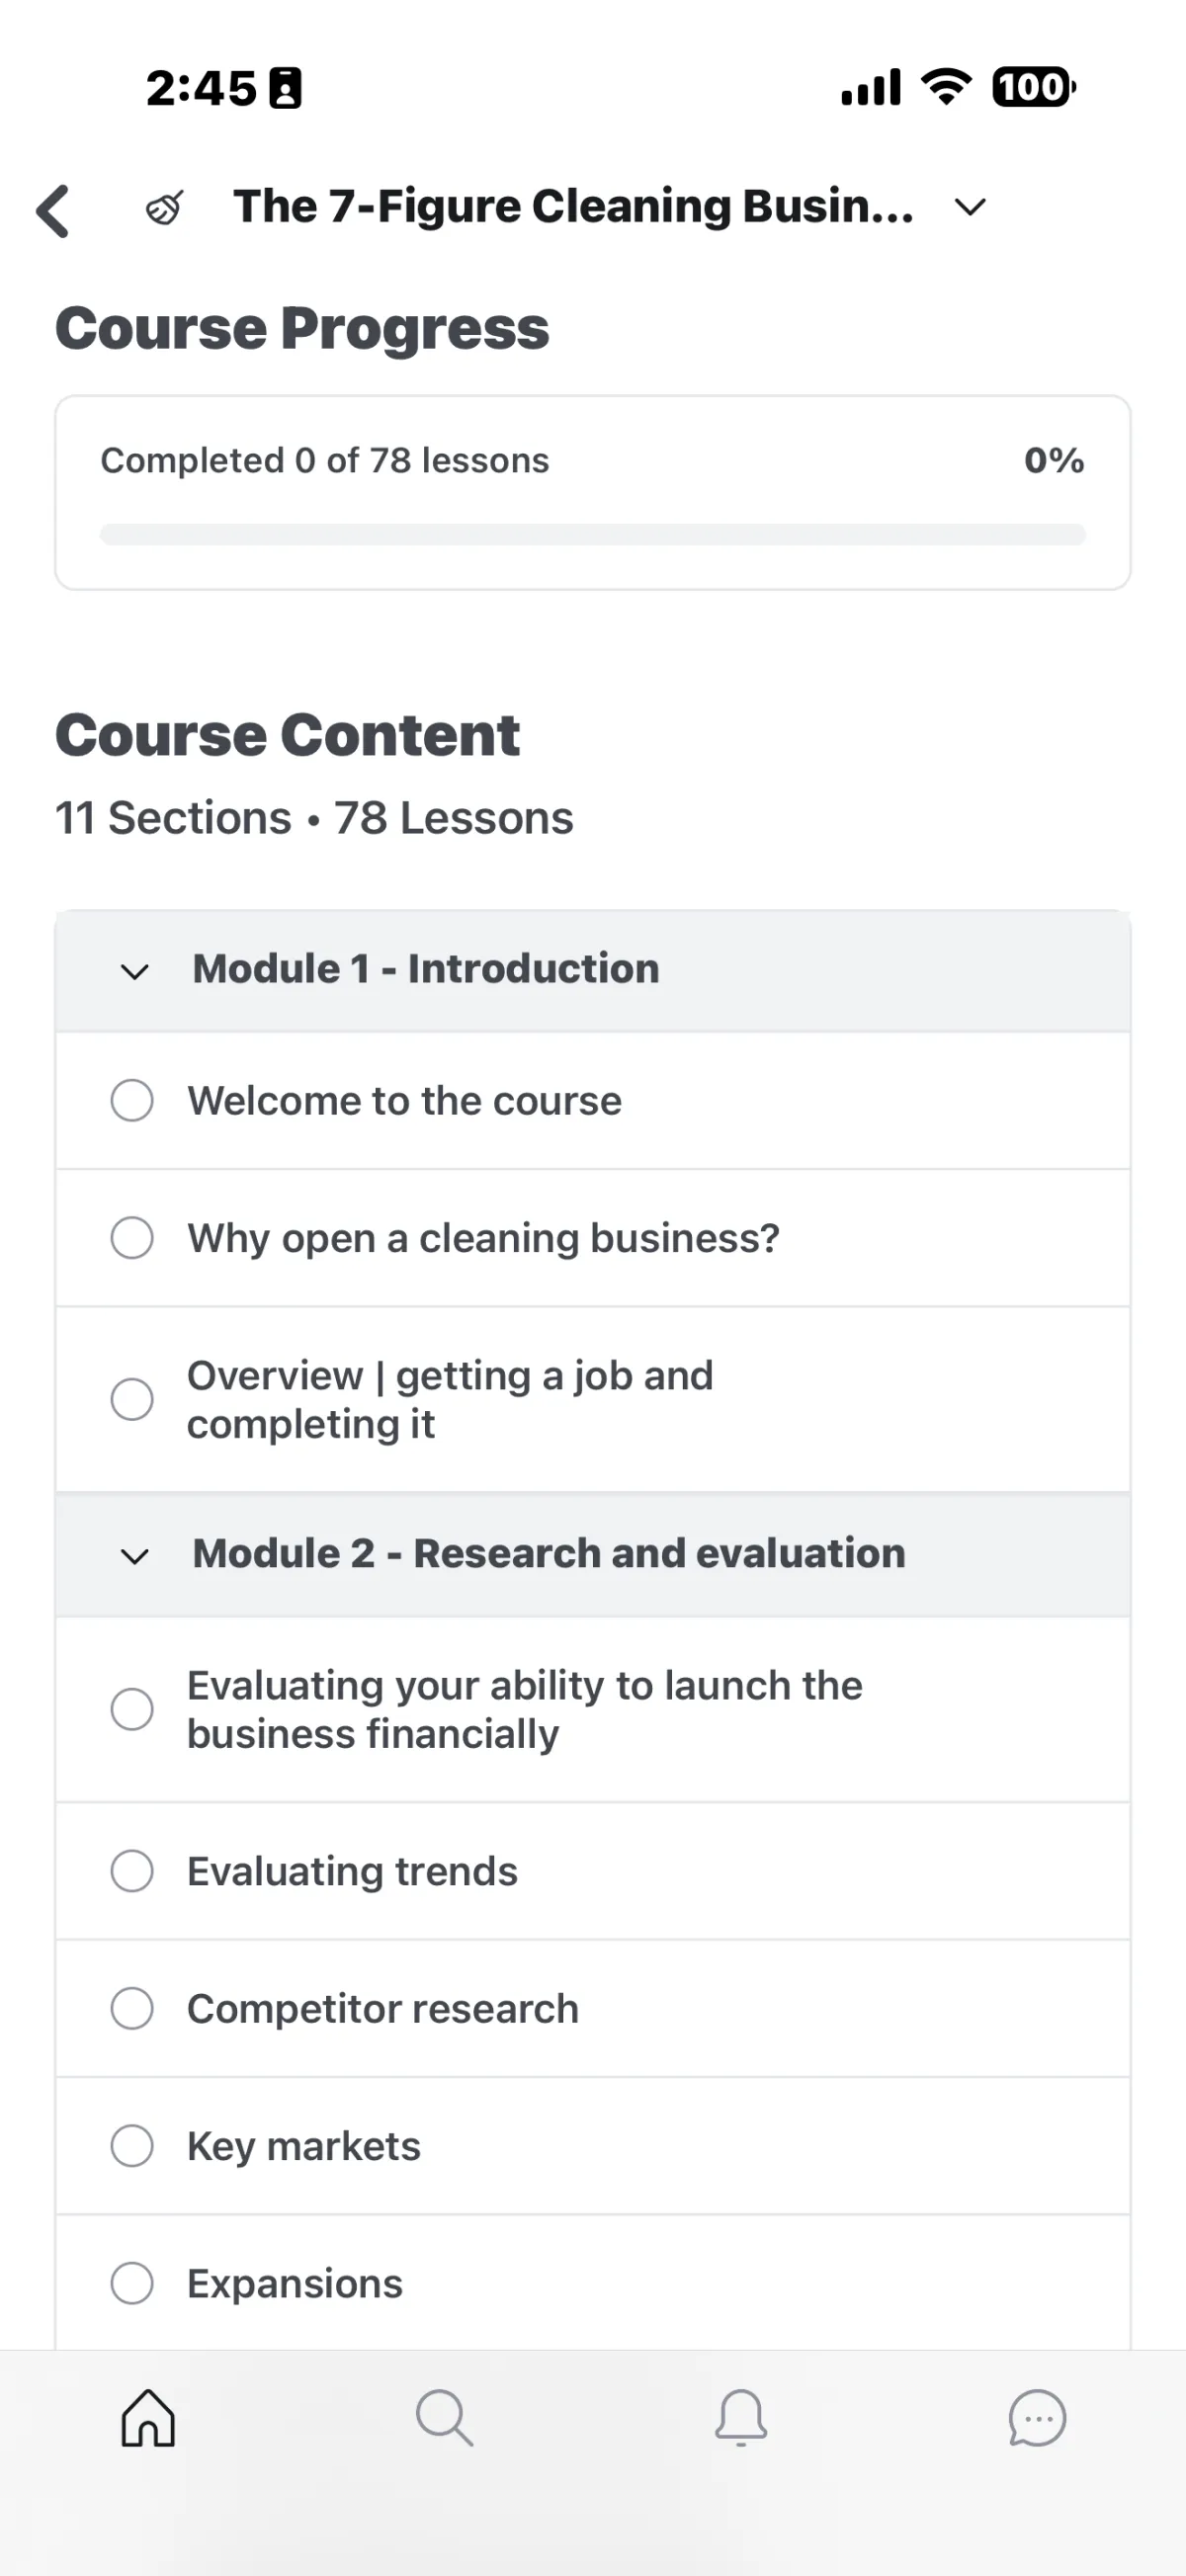Tap the back arrow icon
Screen dimensions: 1186x2576
(53, 211)
